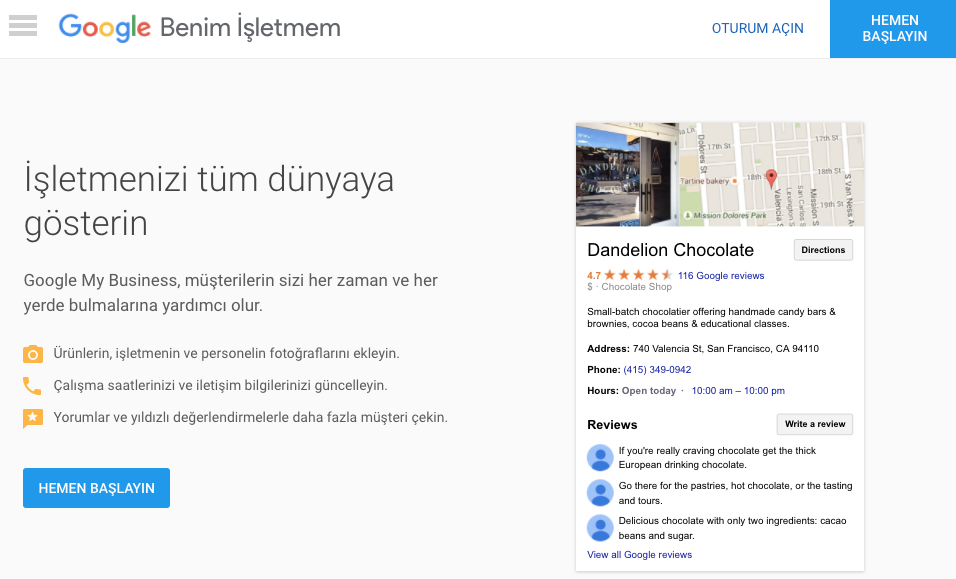Click the Benim İşletmem title text
This screenshot has width=956, height=579.
tap(251, 28)
